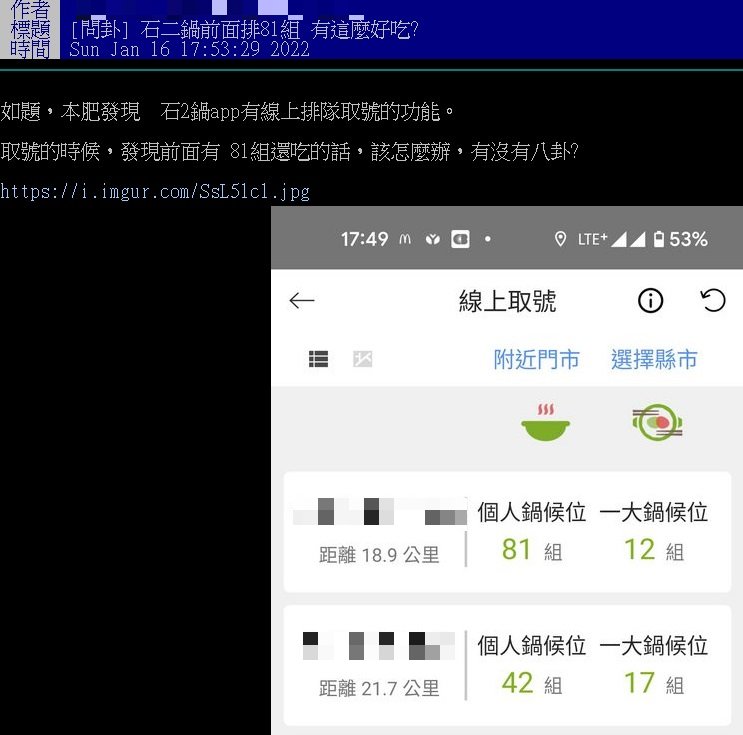Screen dimensions: 743x735
Task: Select the 選擇縣市 tab
Action: point(654,359)
